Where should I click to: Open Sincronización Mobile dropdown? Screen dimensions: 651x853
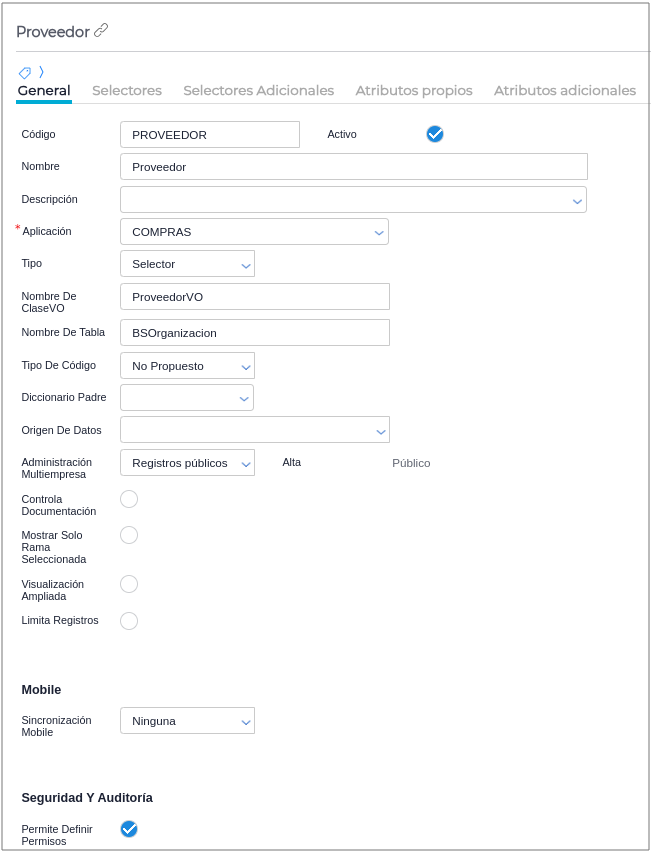click(x=245, y=721)
